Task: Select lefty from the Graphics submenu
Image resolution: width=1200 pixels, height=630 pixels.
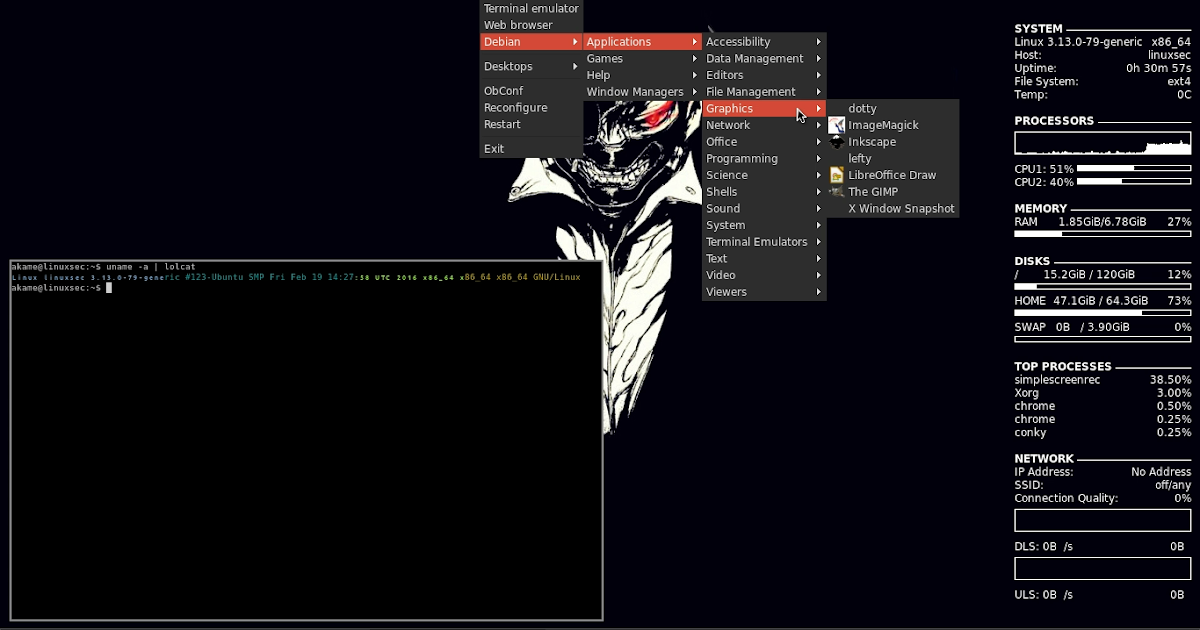Action: click(860, 158)
